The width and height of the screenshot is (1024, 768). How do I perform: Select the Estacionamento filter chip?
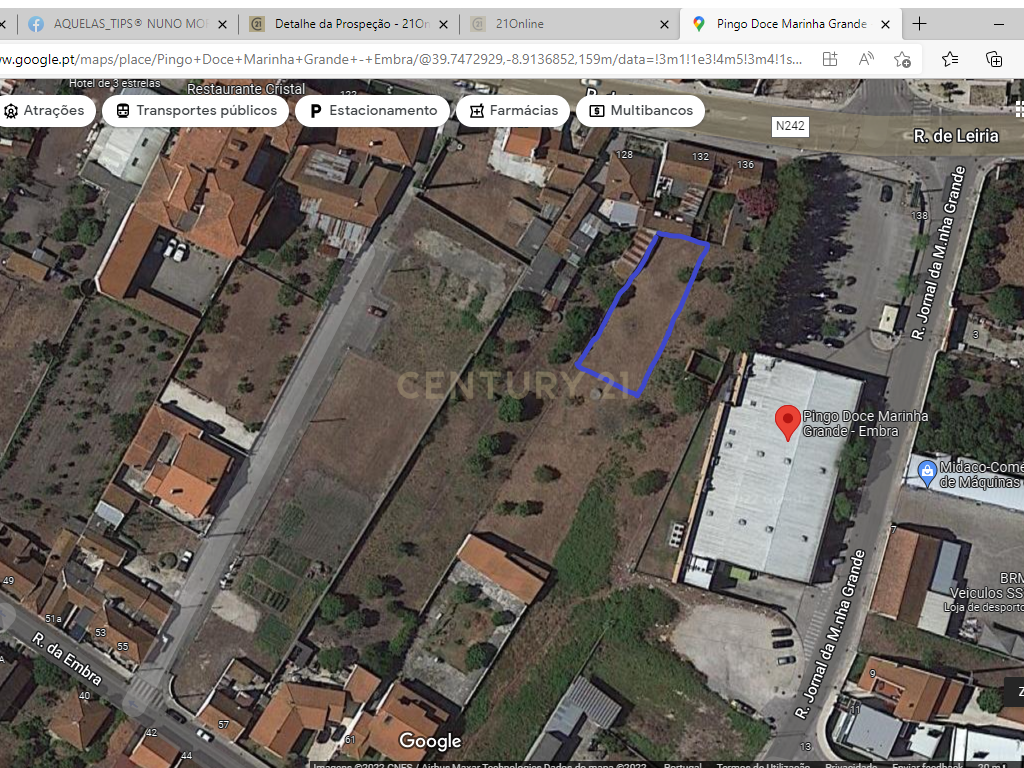(x=372, y=110)
